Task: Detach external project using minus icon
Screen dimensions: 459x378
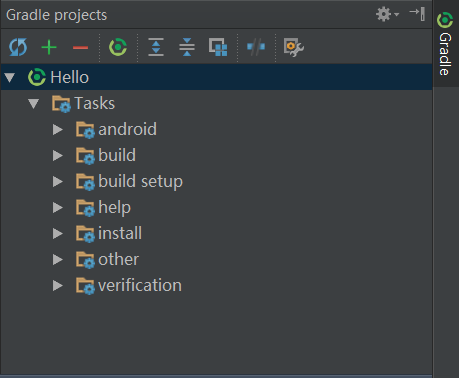Action: tap(80, 48)
